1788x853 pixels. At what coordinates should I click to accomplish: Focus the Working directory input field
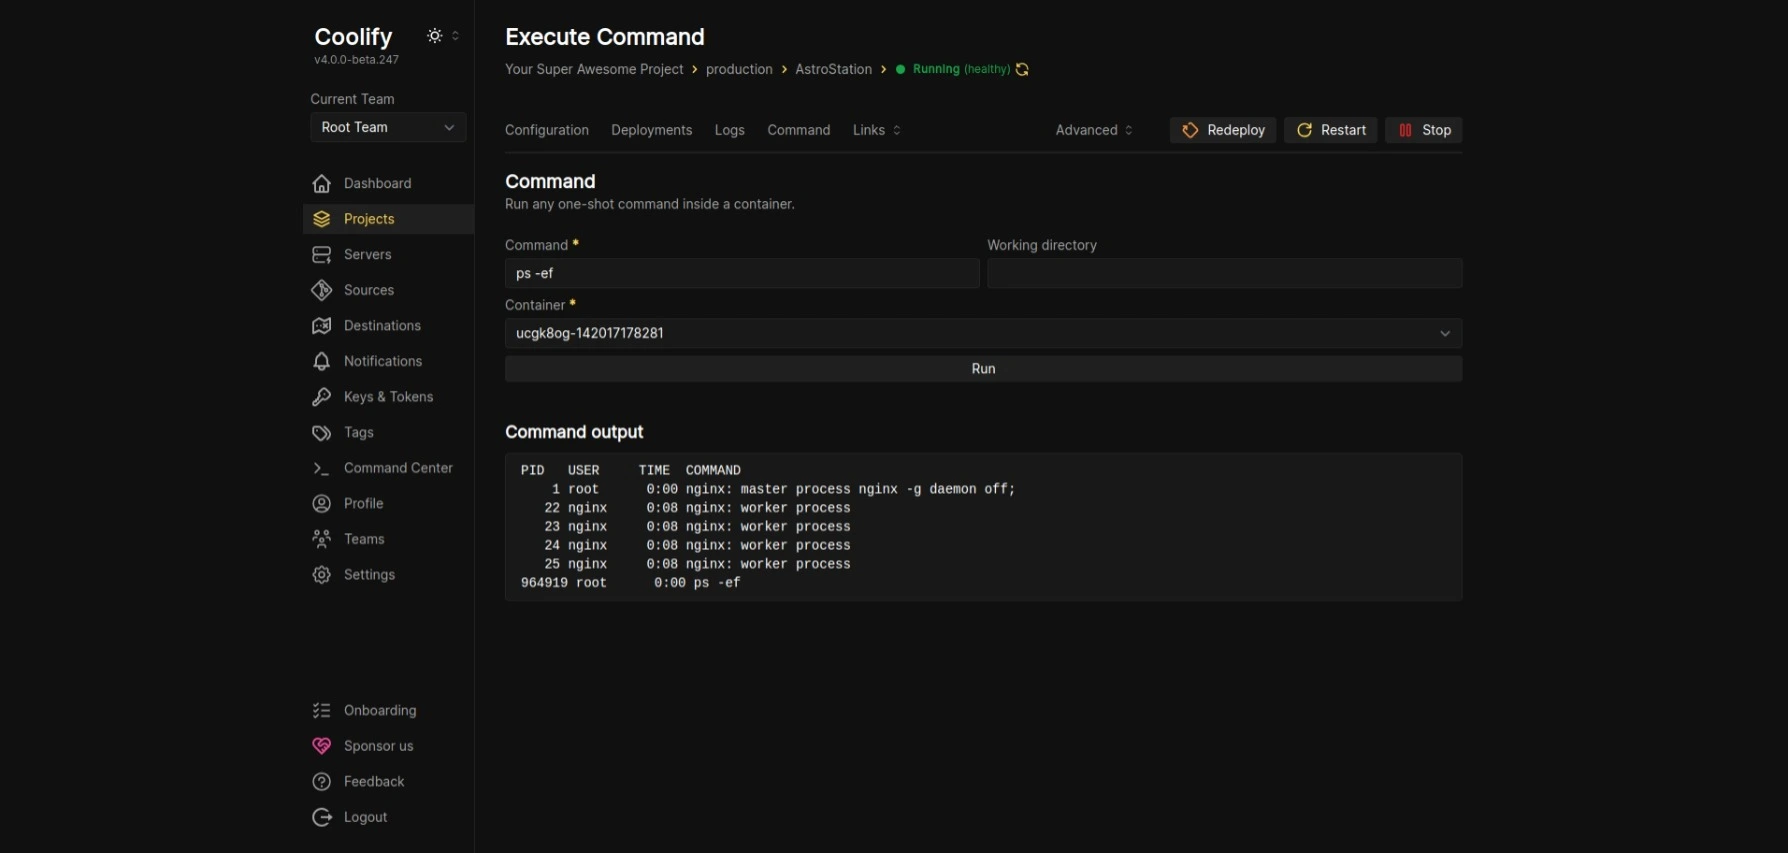coord(1224,273)
